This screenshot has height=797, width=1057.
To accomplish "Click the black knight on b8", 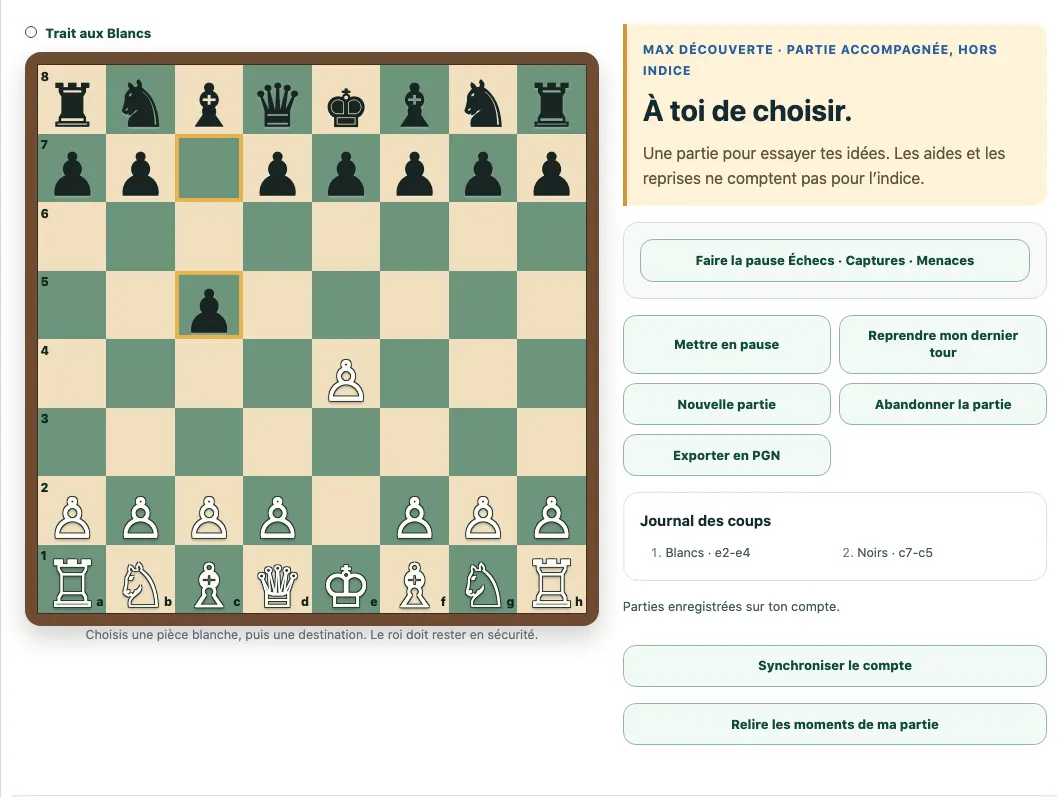I will (x=141, y=99).
